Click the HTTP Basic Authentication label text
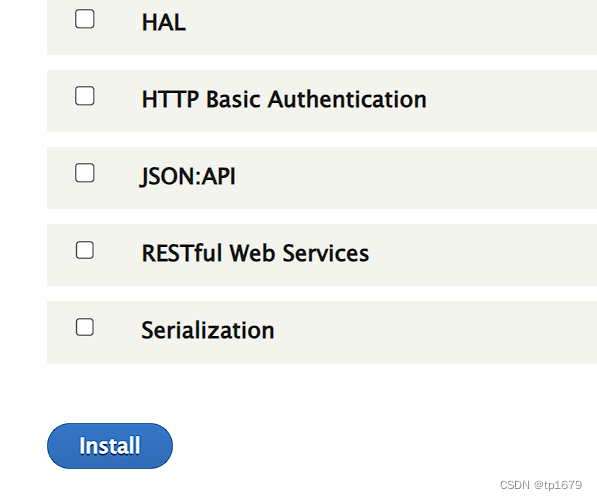597x500 pixels. (284, 99)
